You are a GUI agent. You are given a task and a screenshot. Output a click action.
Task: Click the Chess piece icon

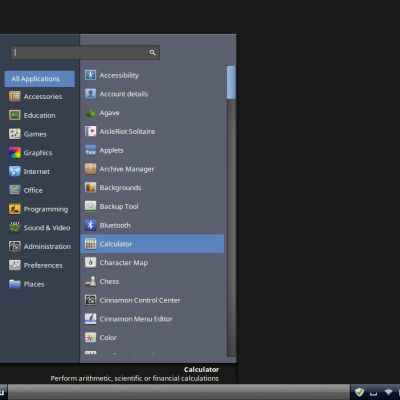90,281
